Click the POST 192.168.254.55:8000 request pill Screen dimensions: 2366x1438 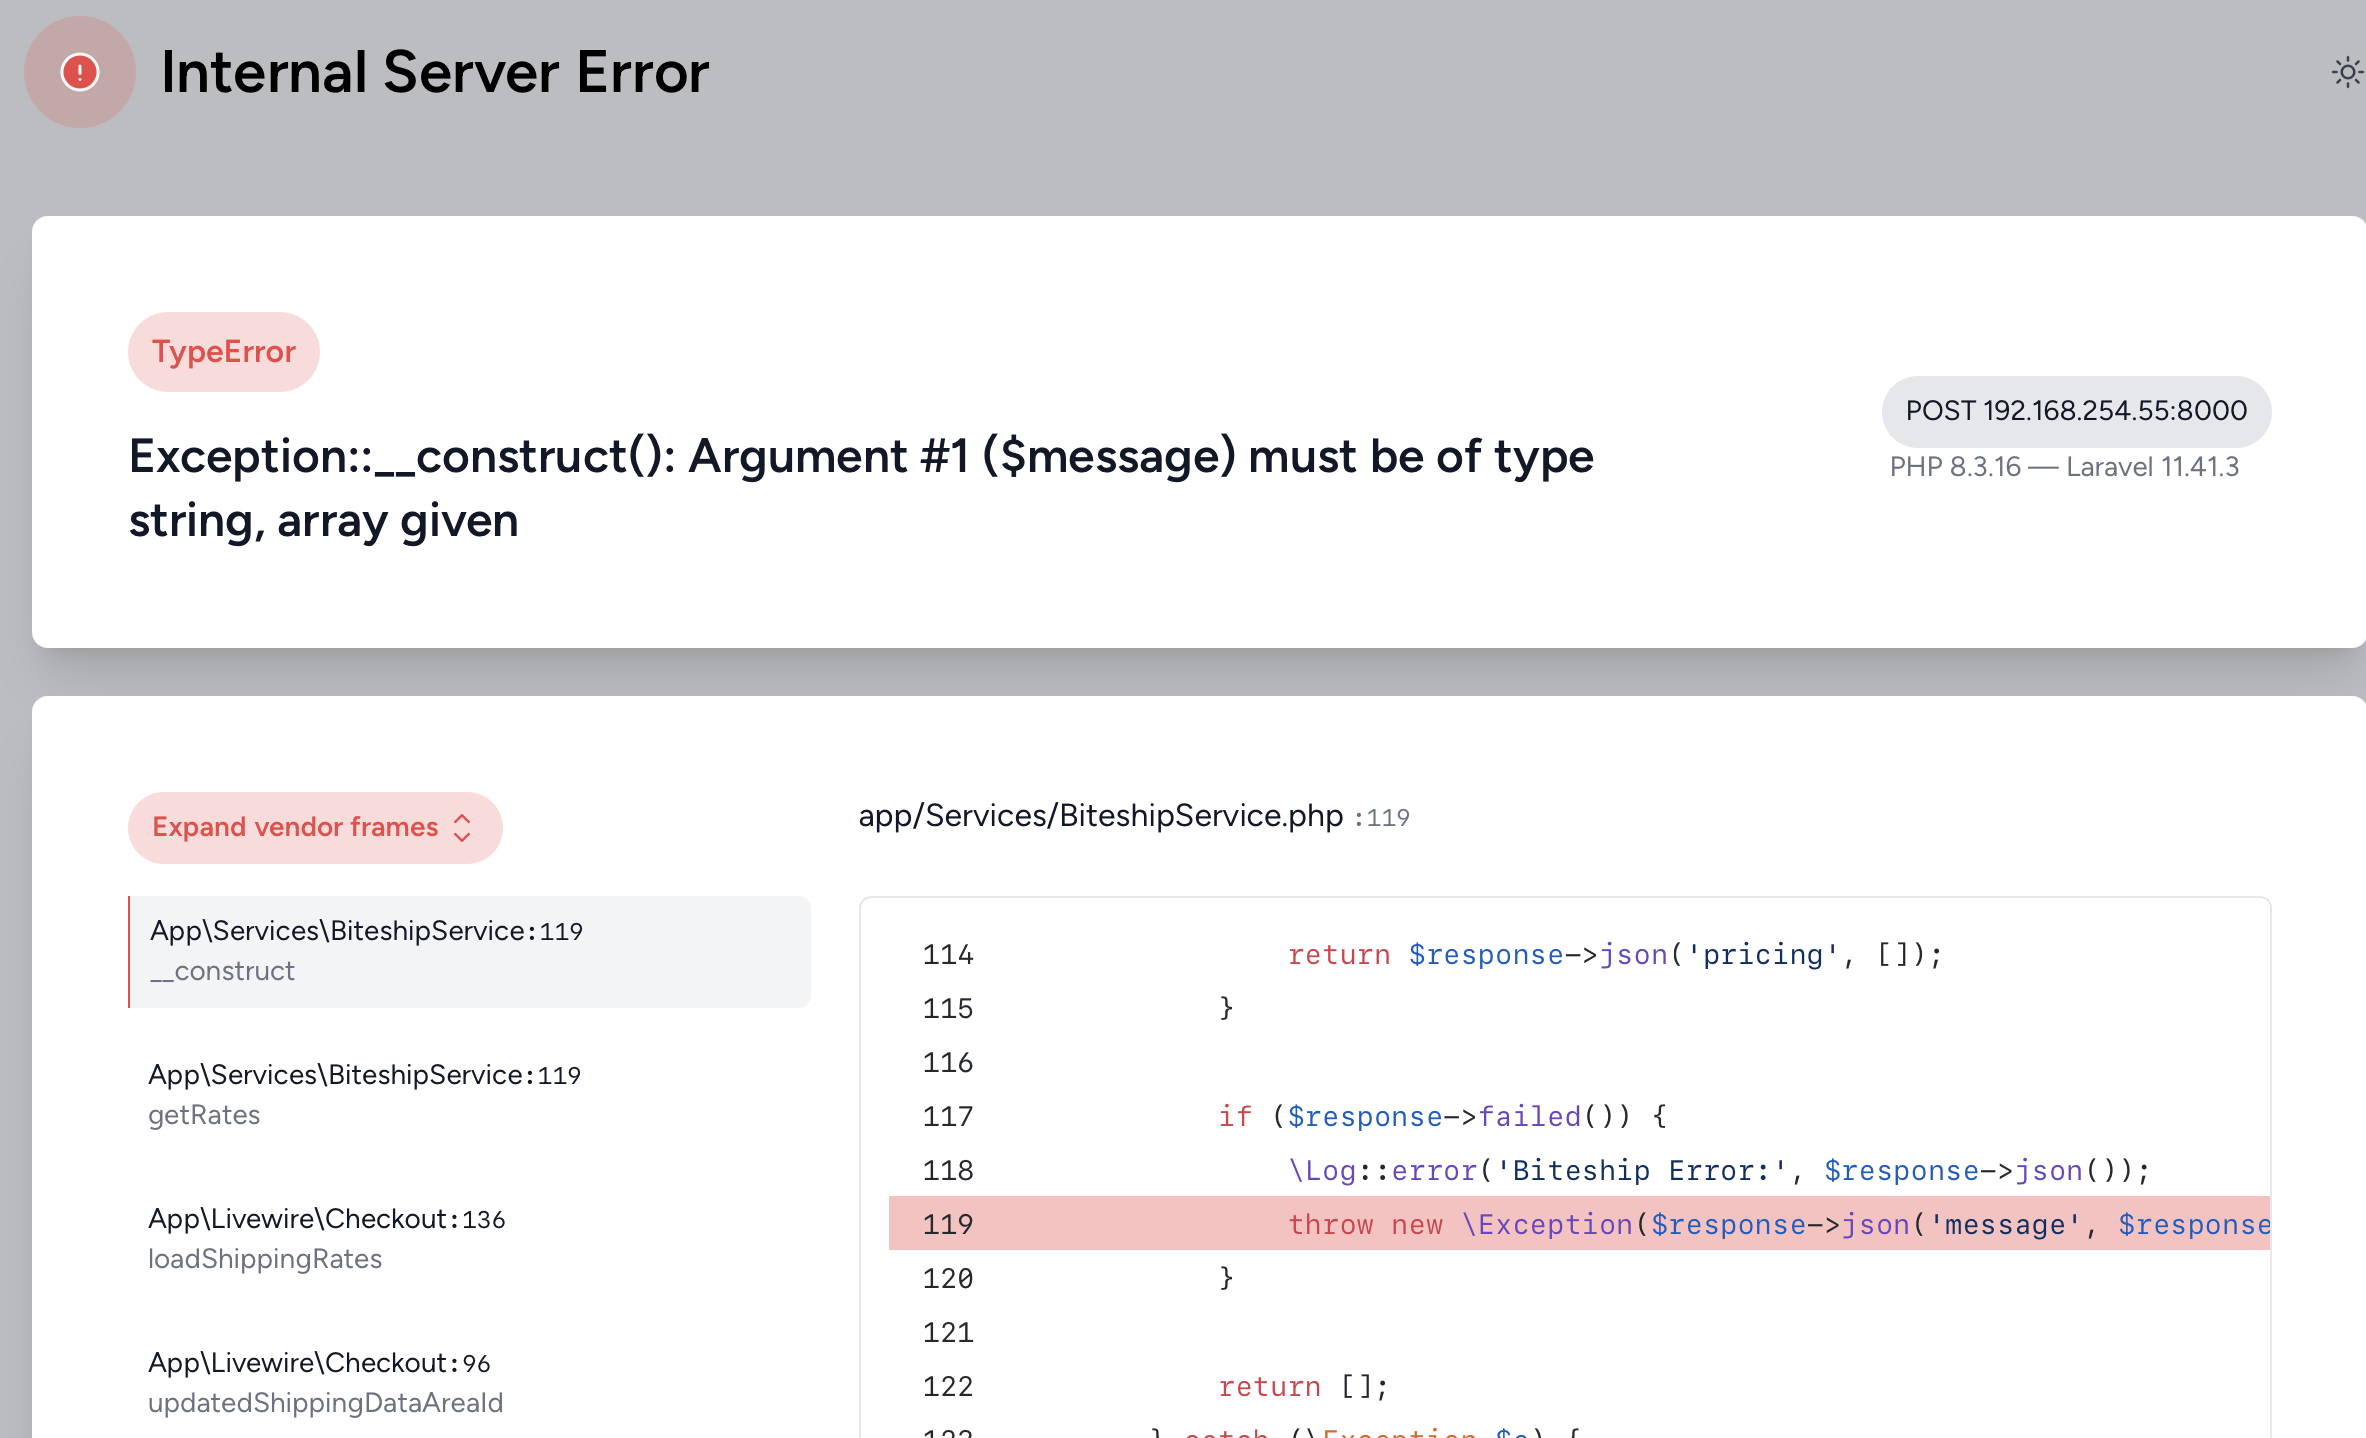click(x=2076, y=411)
